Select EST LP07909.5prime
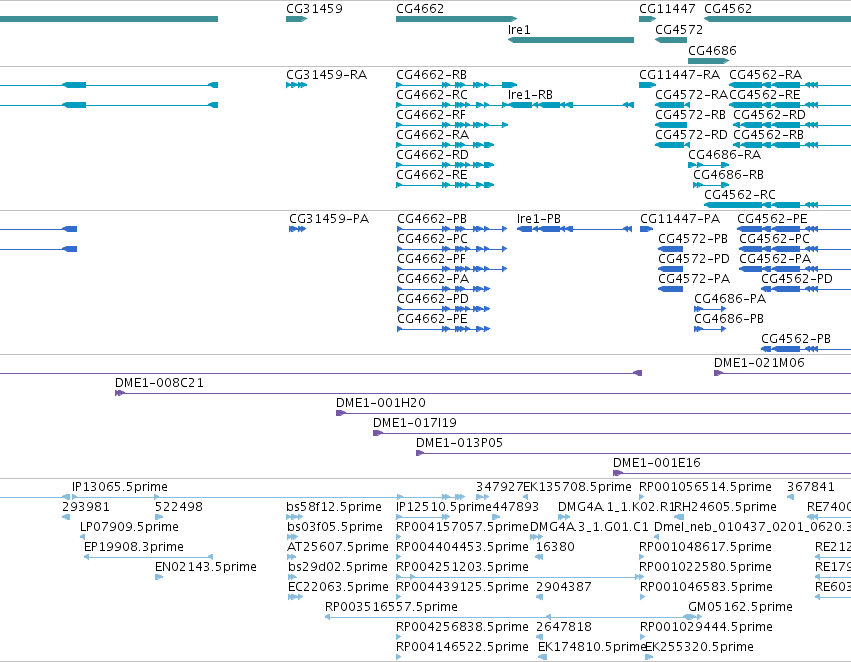Image resolution: width=851 pixels, height=662 pixels. [x=129, y=527]
